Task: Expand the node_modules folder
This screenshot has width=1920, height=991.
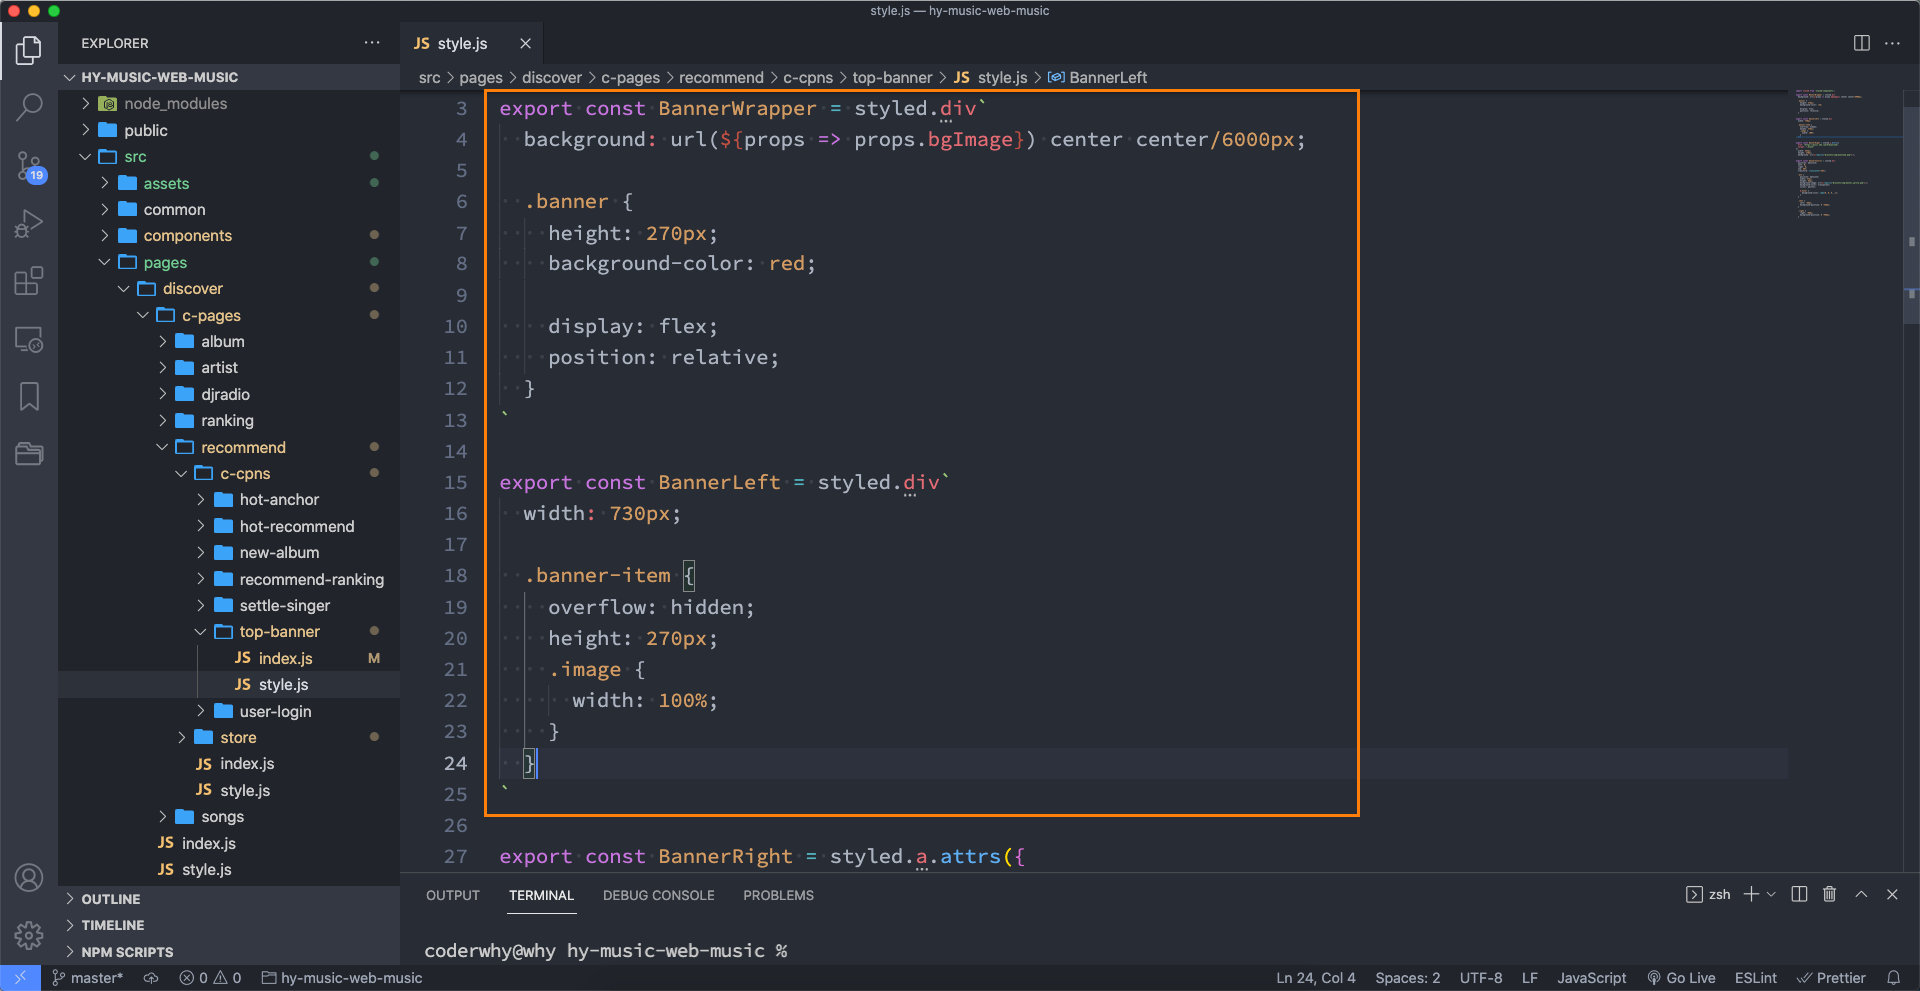Action: [175, 104]
